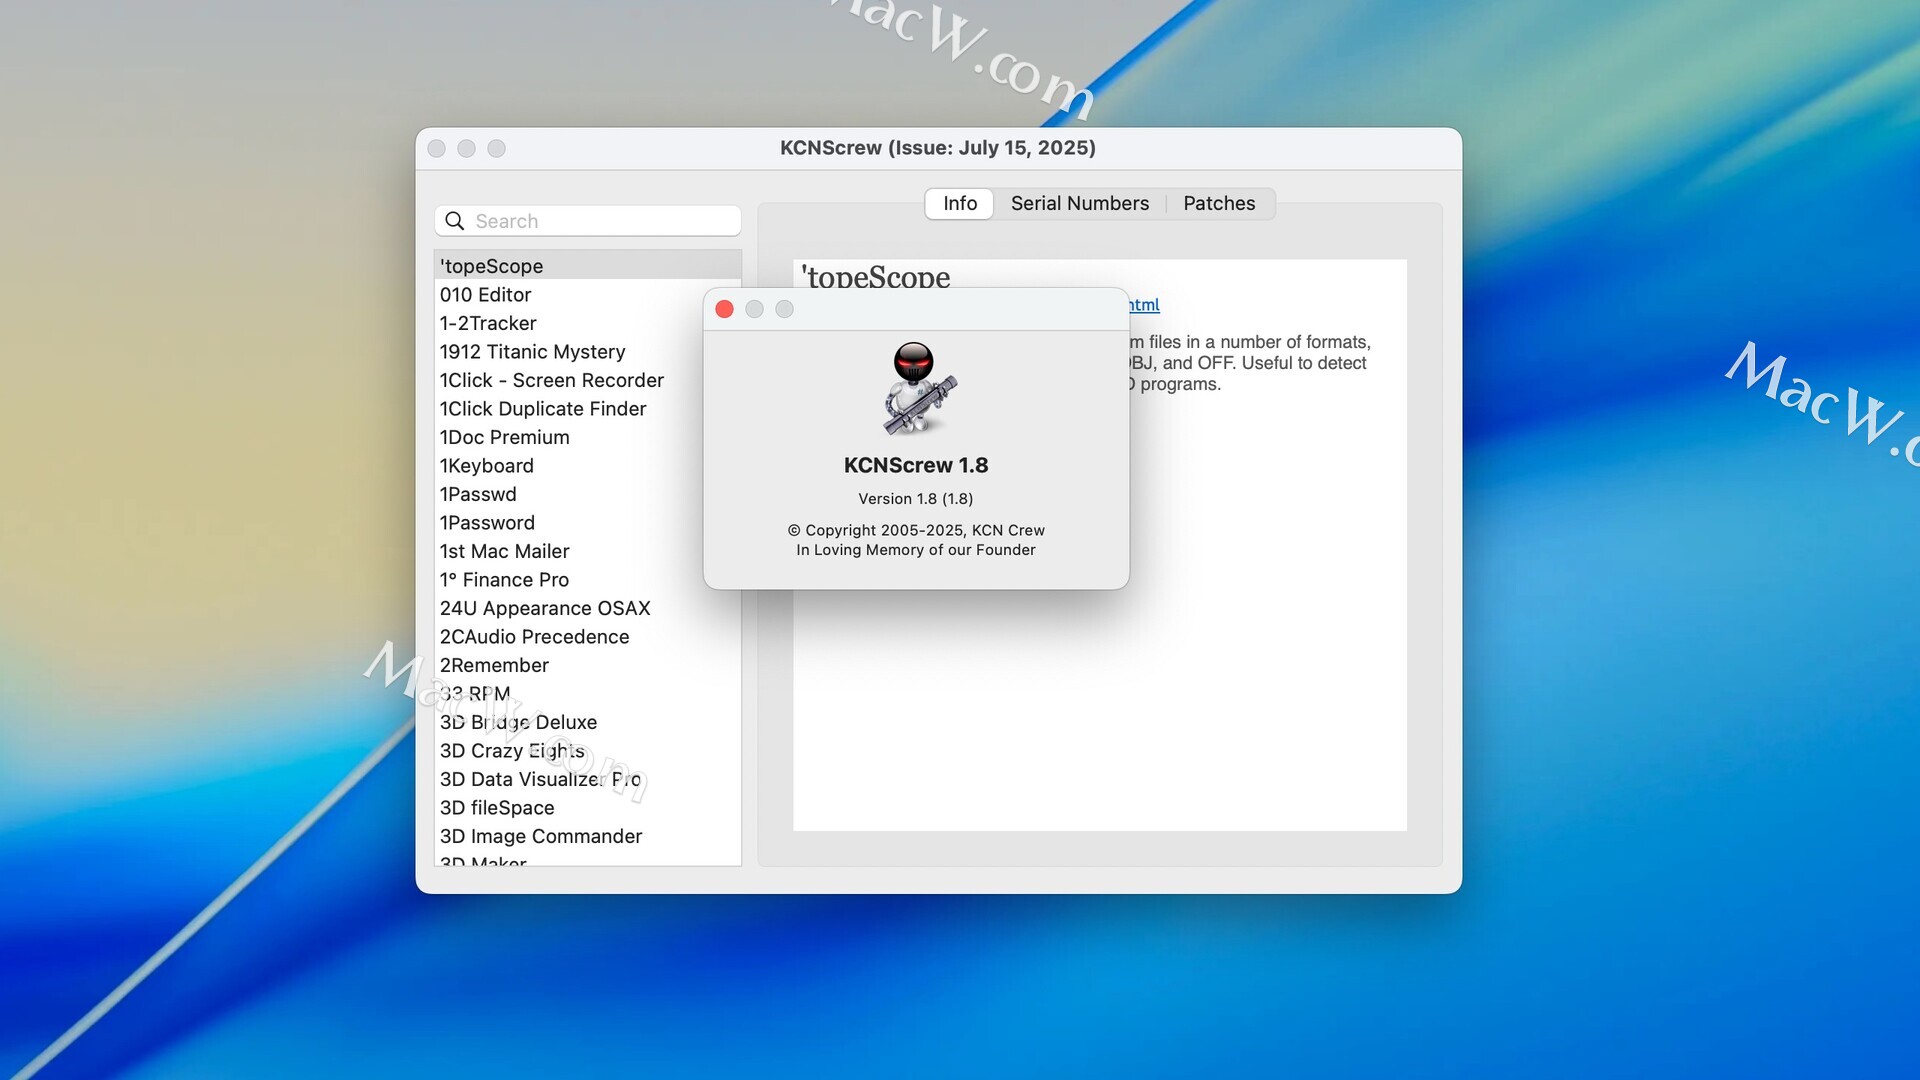Screen dimensions: 1920x1080
Task: Select 1Password in the list
Action: click(588, 523)
